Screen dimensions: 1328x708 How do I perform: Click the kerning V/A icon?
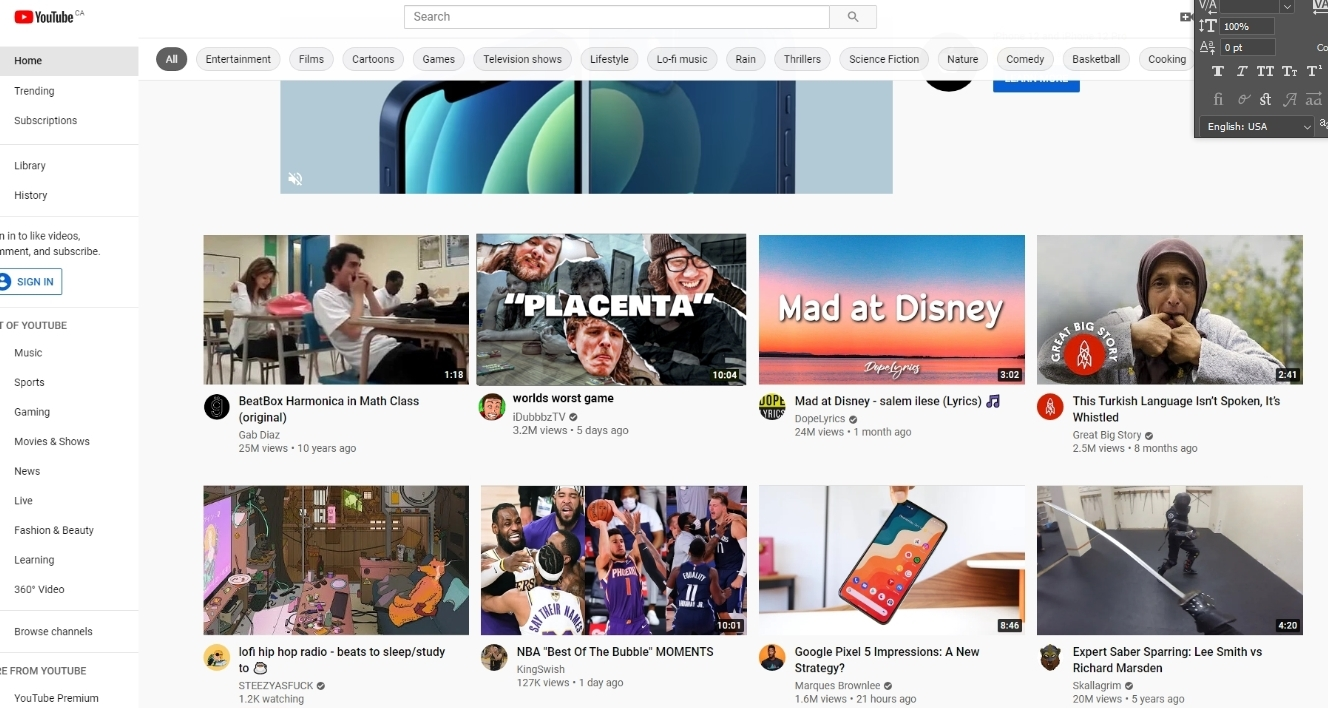click(1208, 6)
